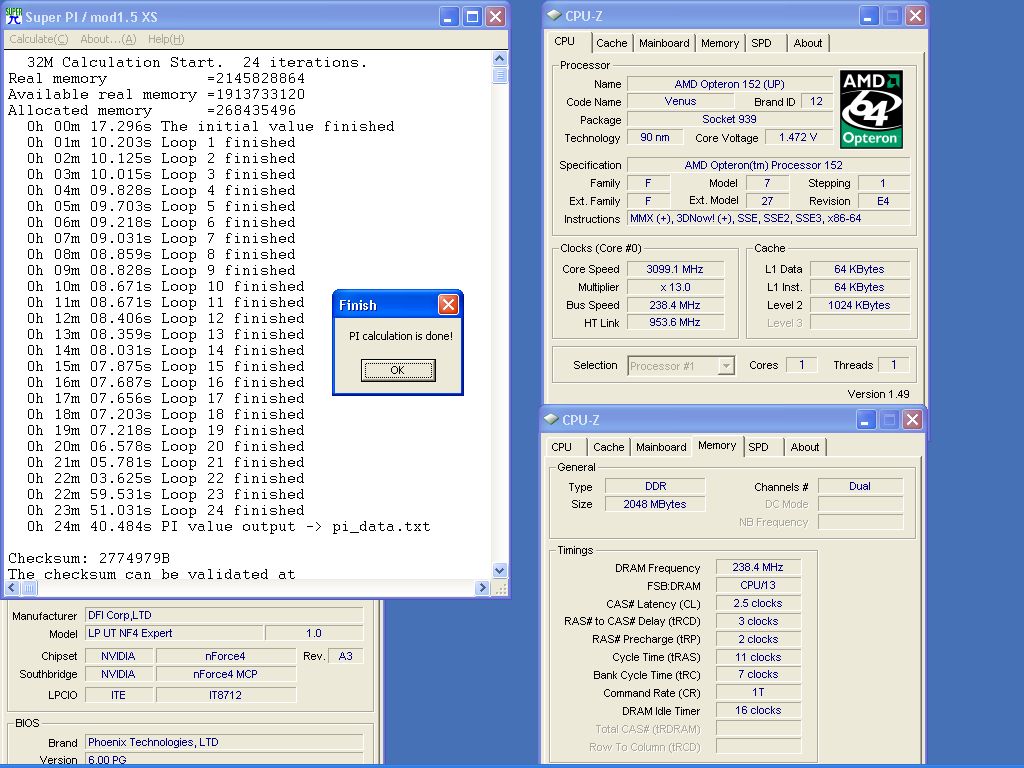
Task: Click the Checksum: 2774979B line
Action: (89, 558)
